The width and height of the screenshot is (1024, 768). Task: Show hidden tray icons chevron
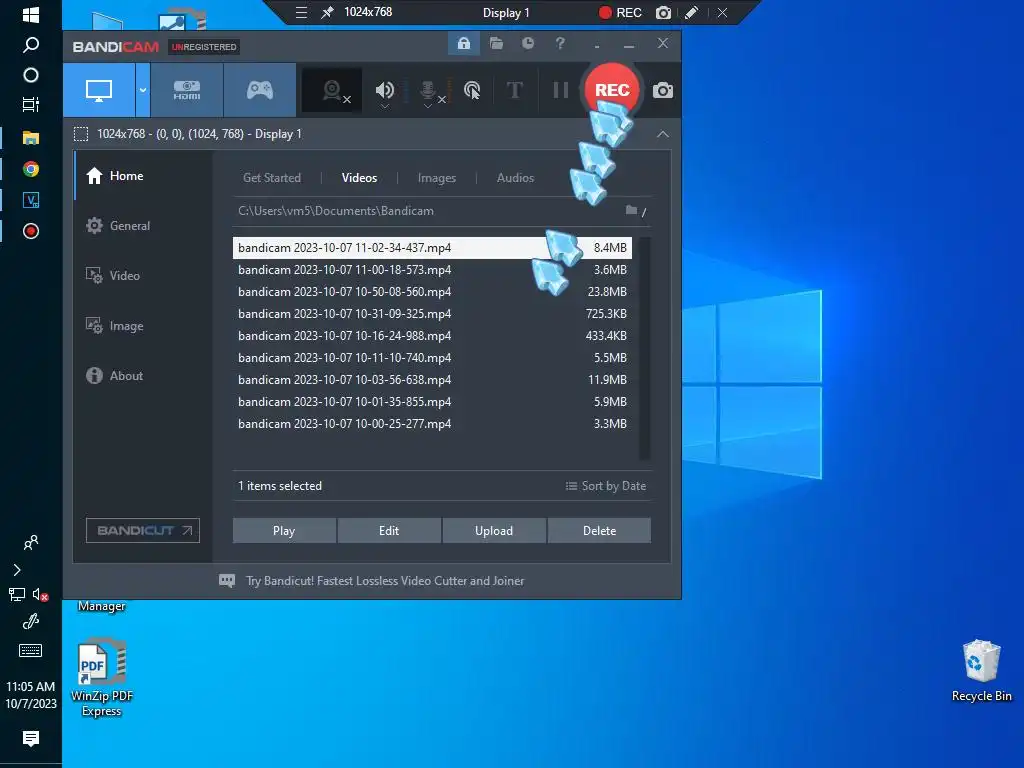click(17, 570)
